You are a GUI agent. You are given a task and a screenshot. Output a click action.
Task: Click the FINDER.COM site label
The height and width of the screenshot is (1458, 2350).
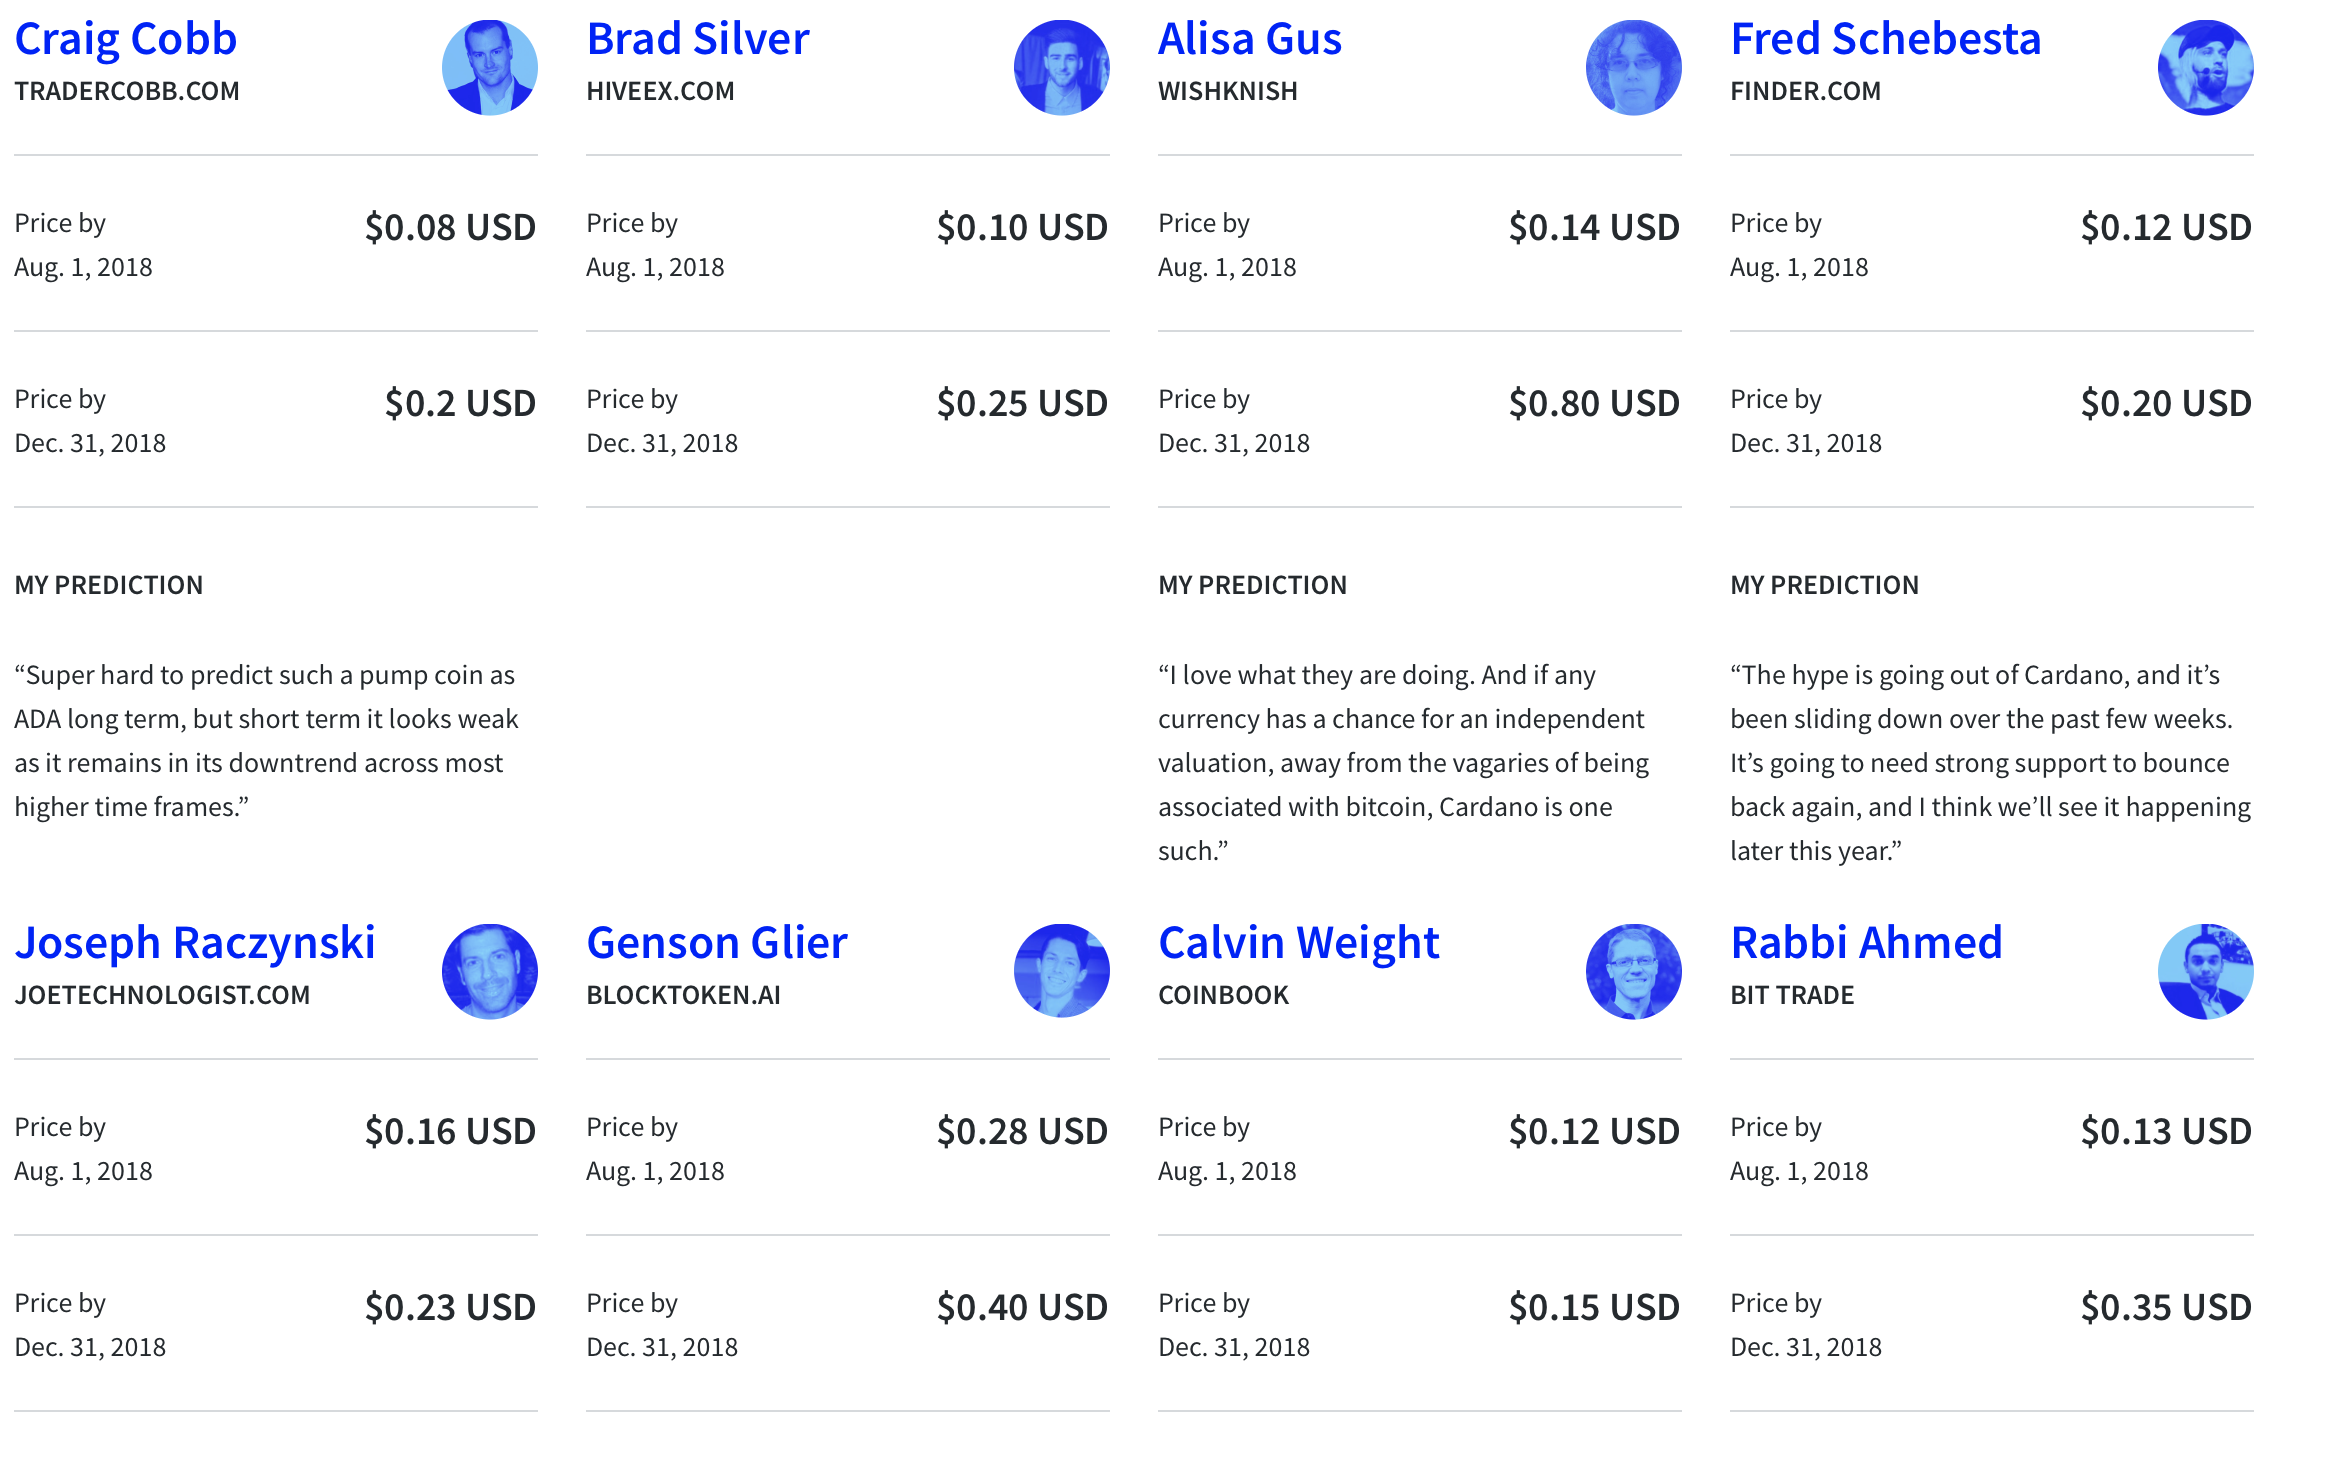(x=1805, y=92)
